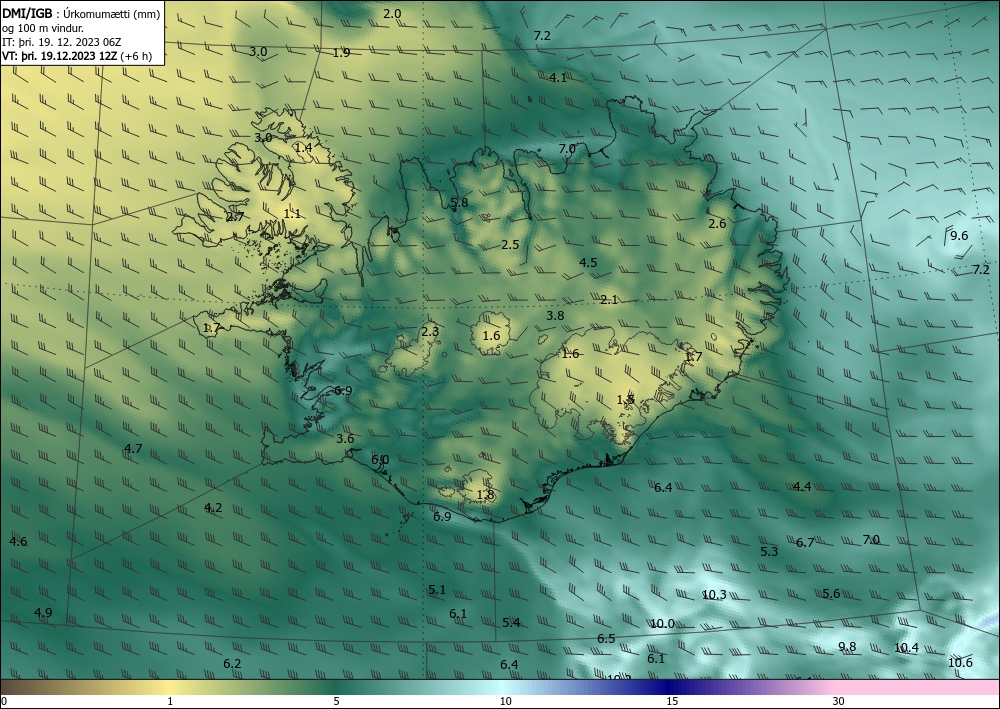Click the 4.6 value label
This screenshot has height=709, width=1000.
click(18, 541)
